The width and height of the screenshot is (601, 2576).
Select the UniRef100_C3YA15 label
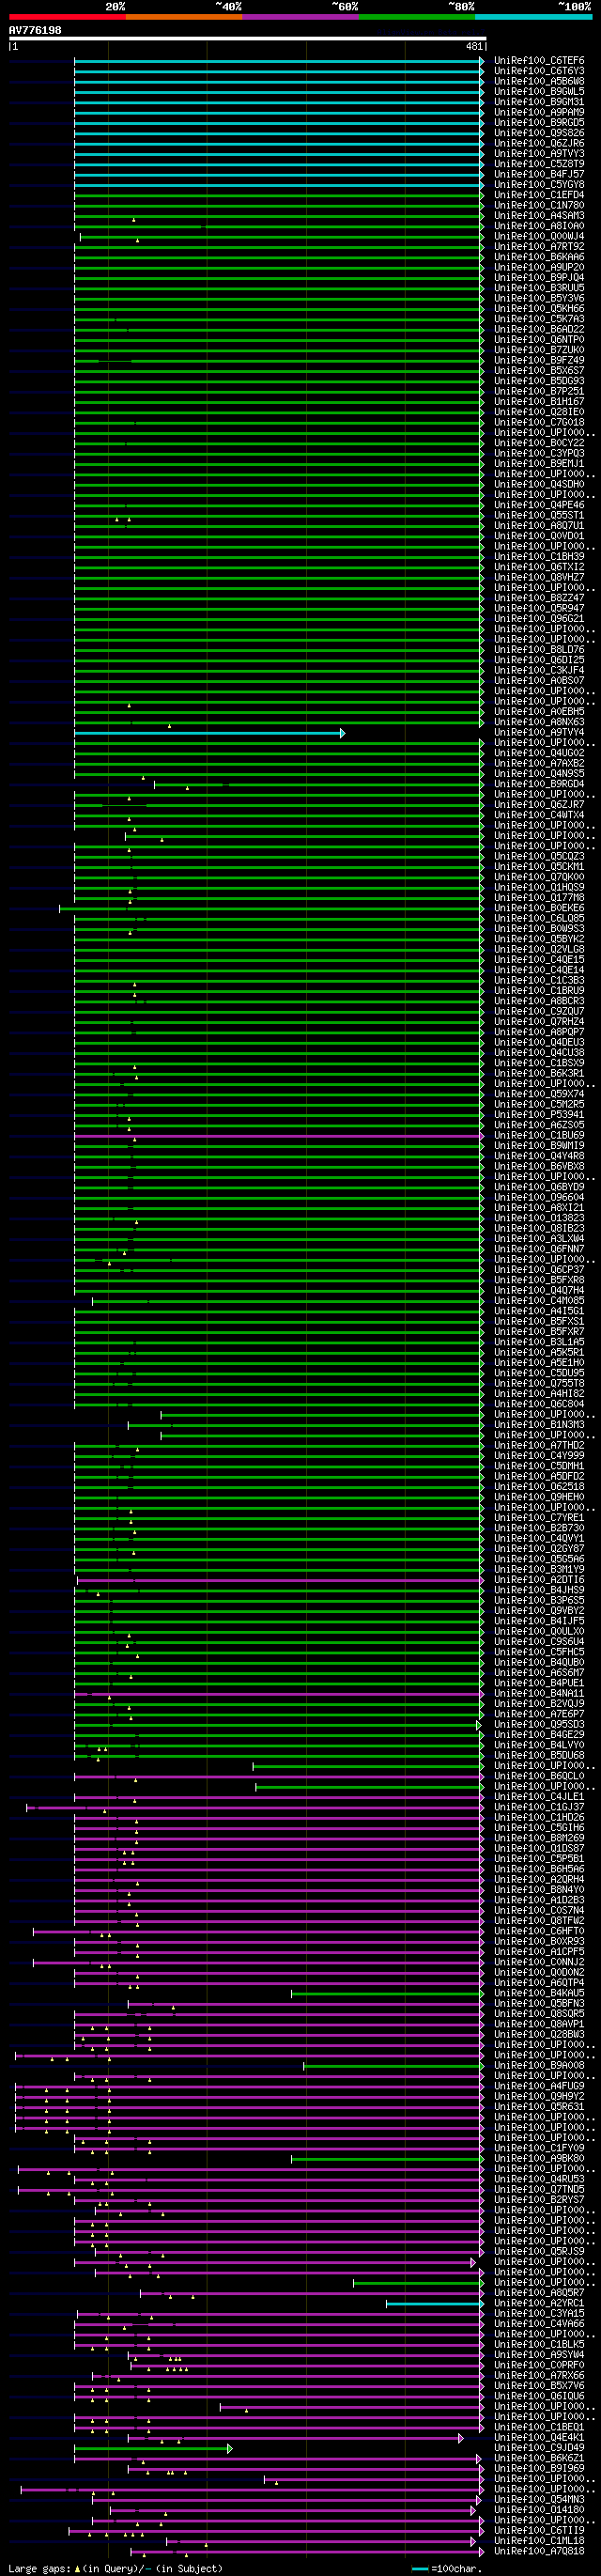[x=539, y=2314]
